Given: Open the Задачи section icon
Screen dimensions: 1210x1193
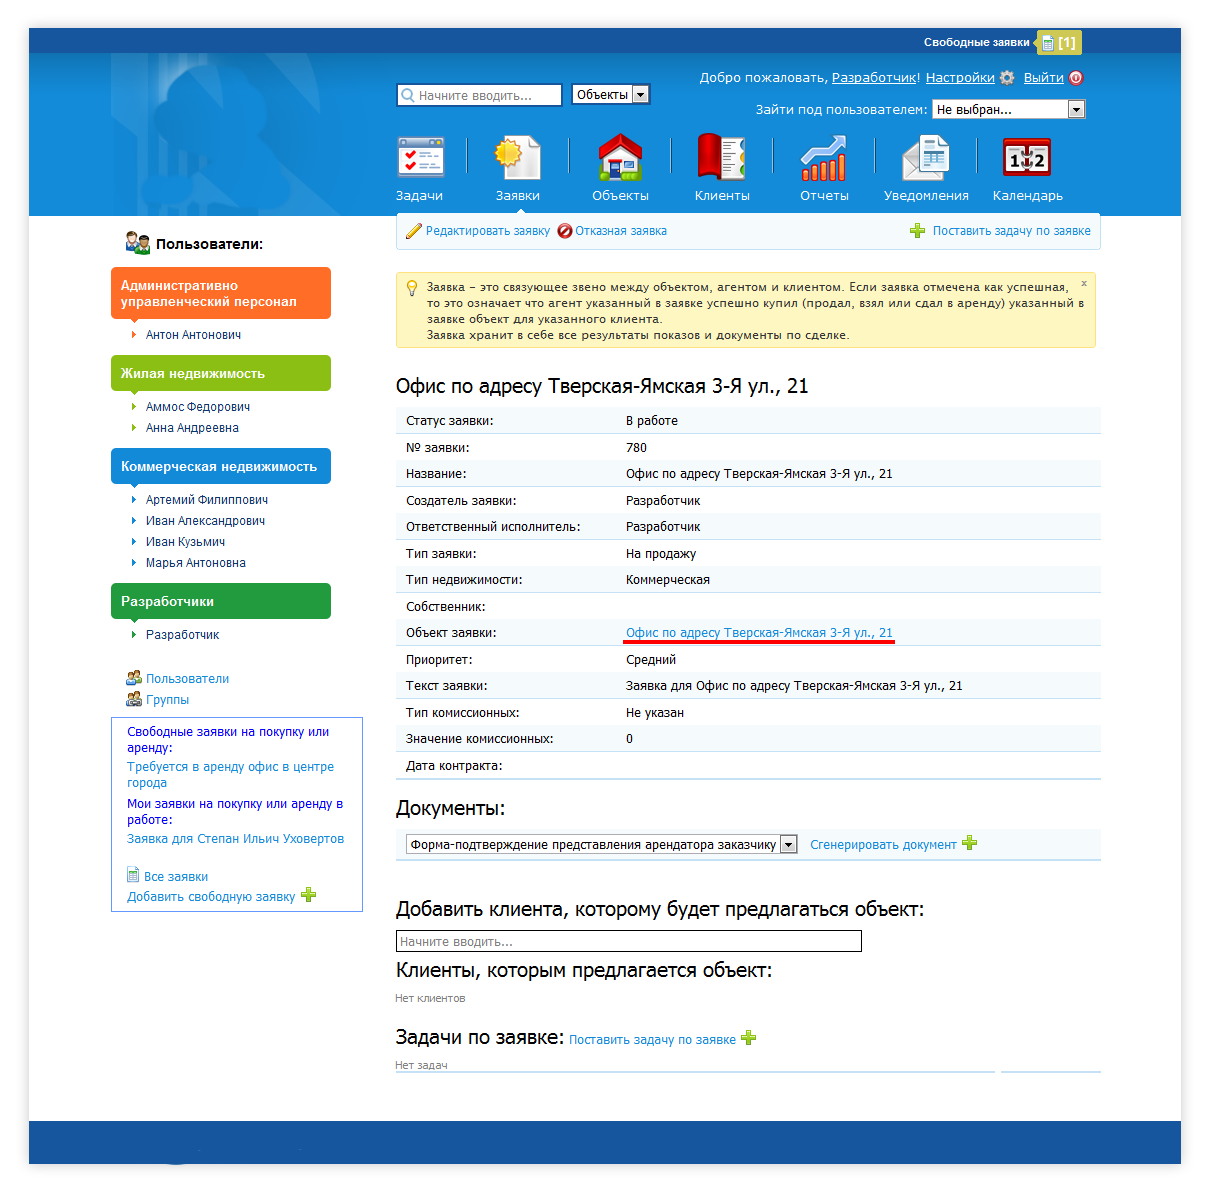Looking at the screenshot, I should 421,158.
